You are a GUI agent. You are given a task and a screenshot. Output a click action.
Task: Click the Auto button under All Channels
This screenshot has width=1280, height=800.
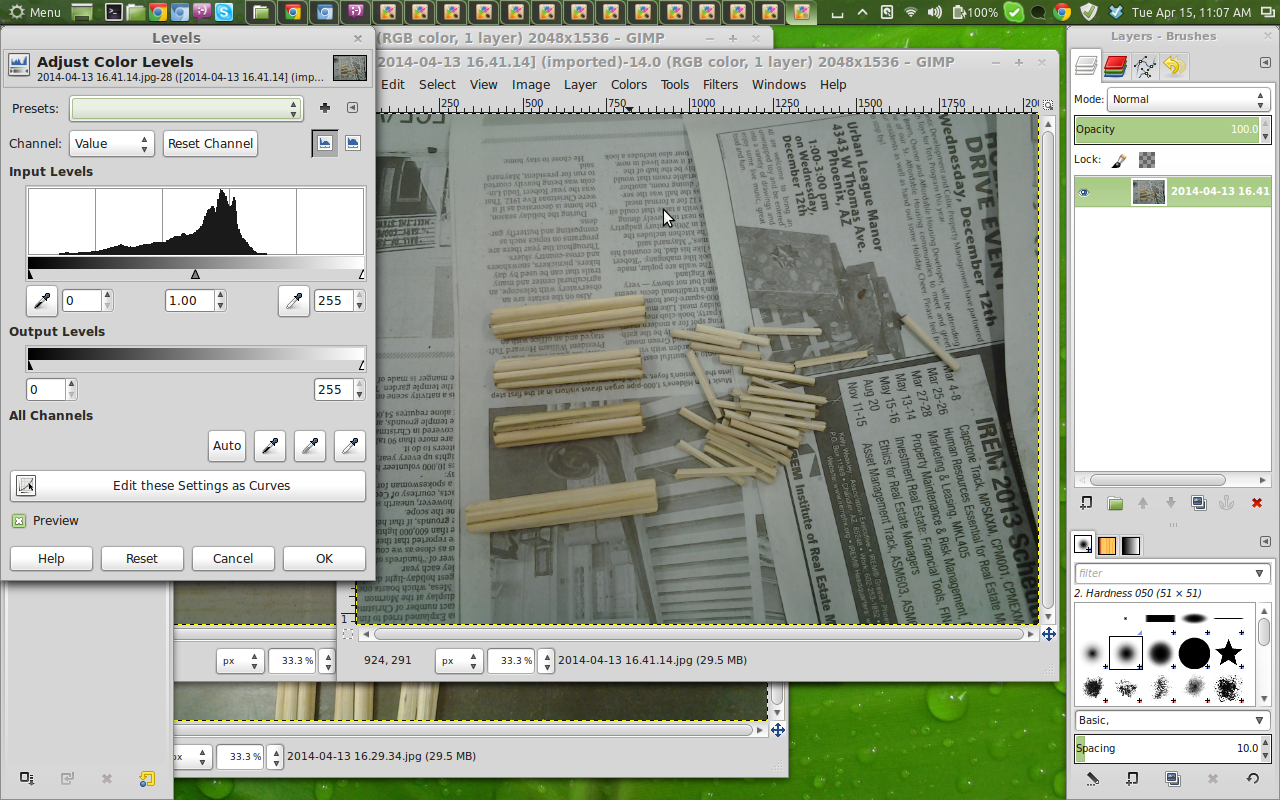(226, 446)
